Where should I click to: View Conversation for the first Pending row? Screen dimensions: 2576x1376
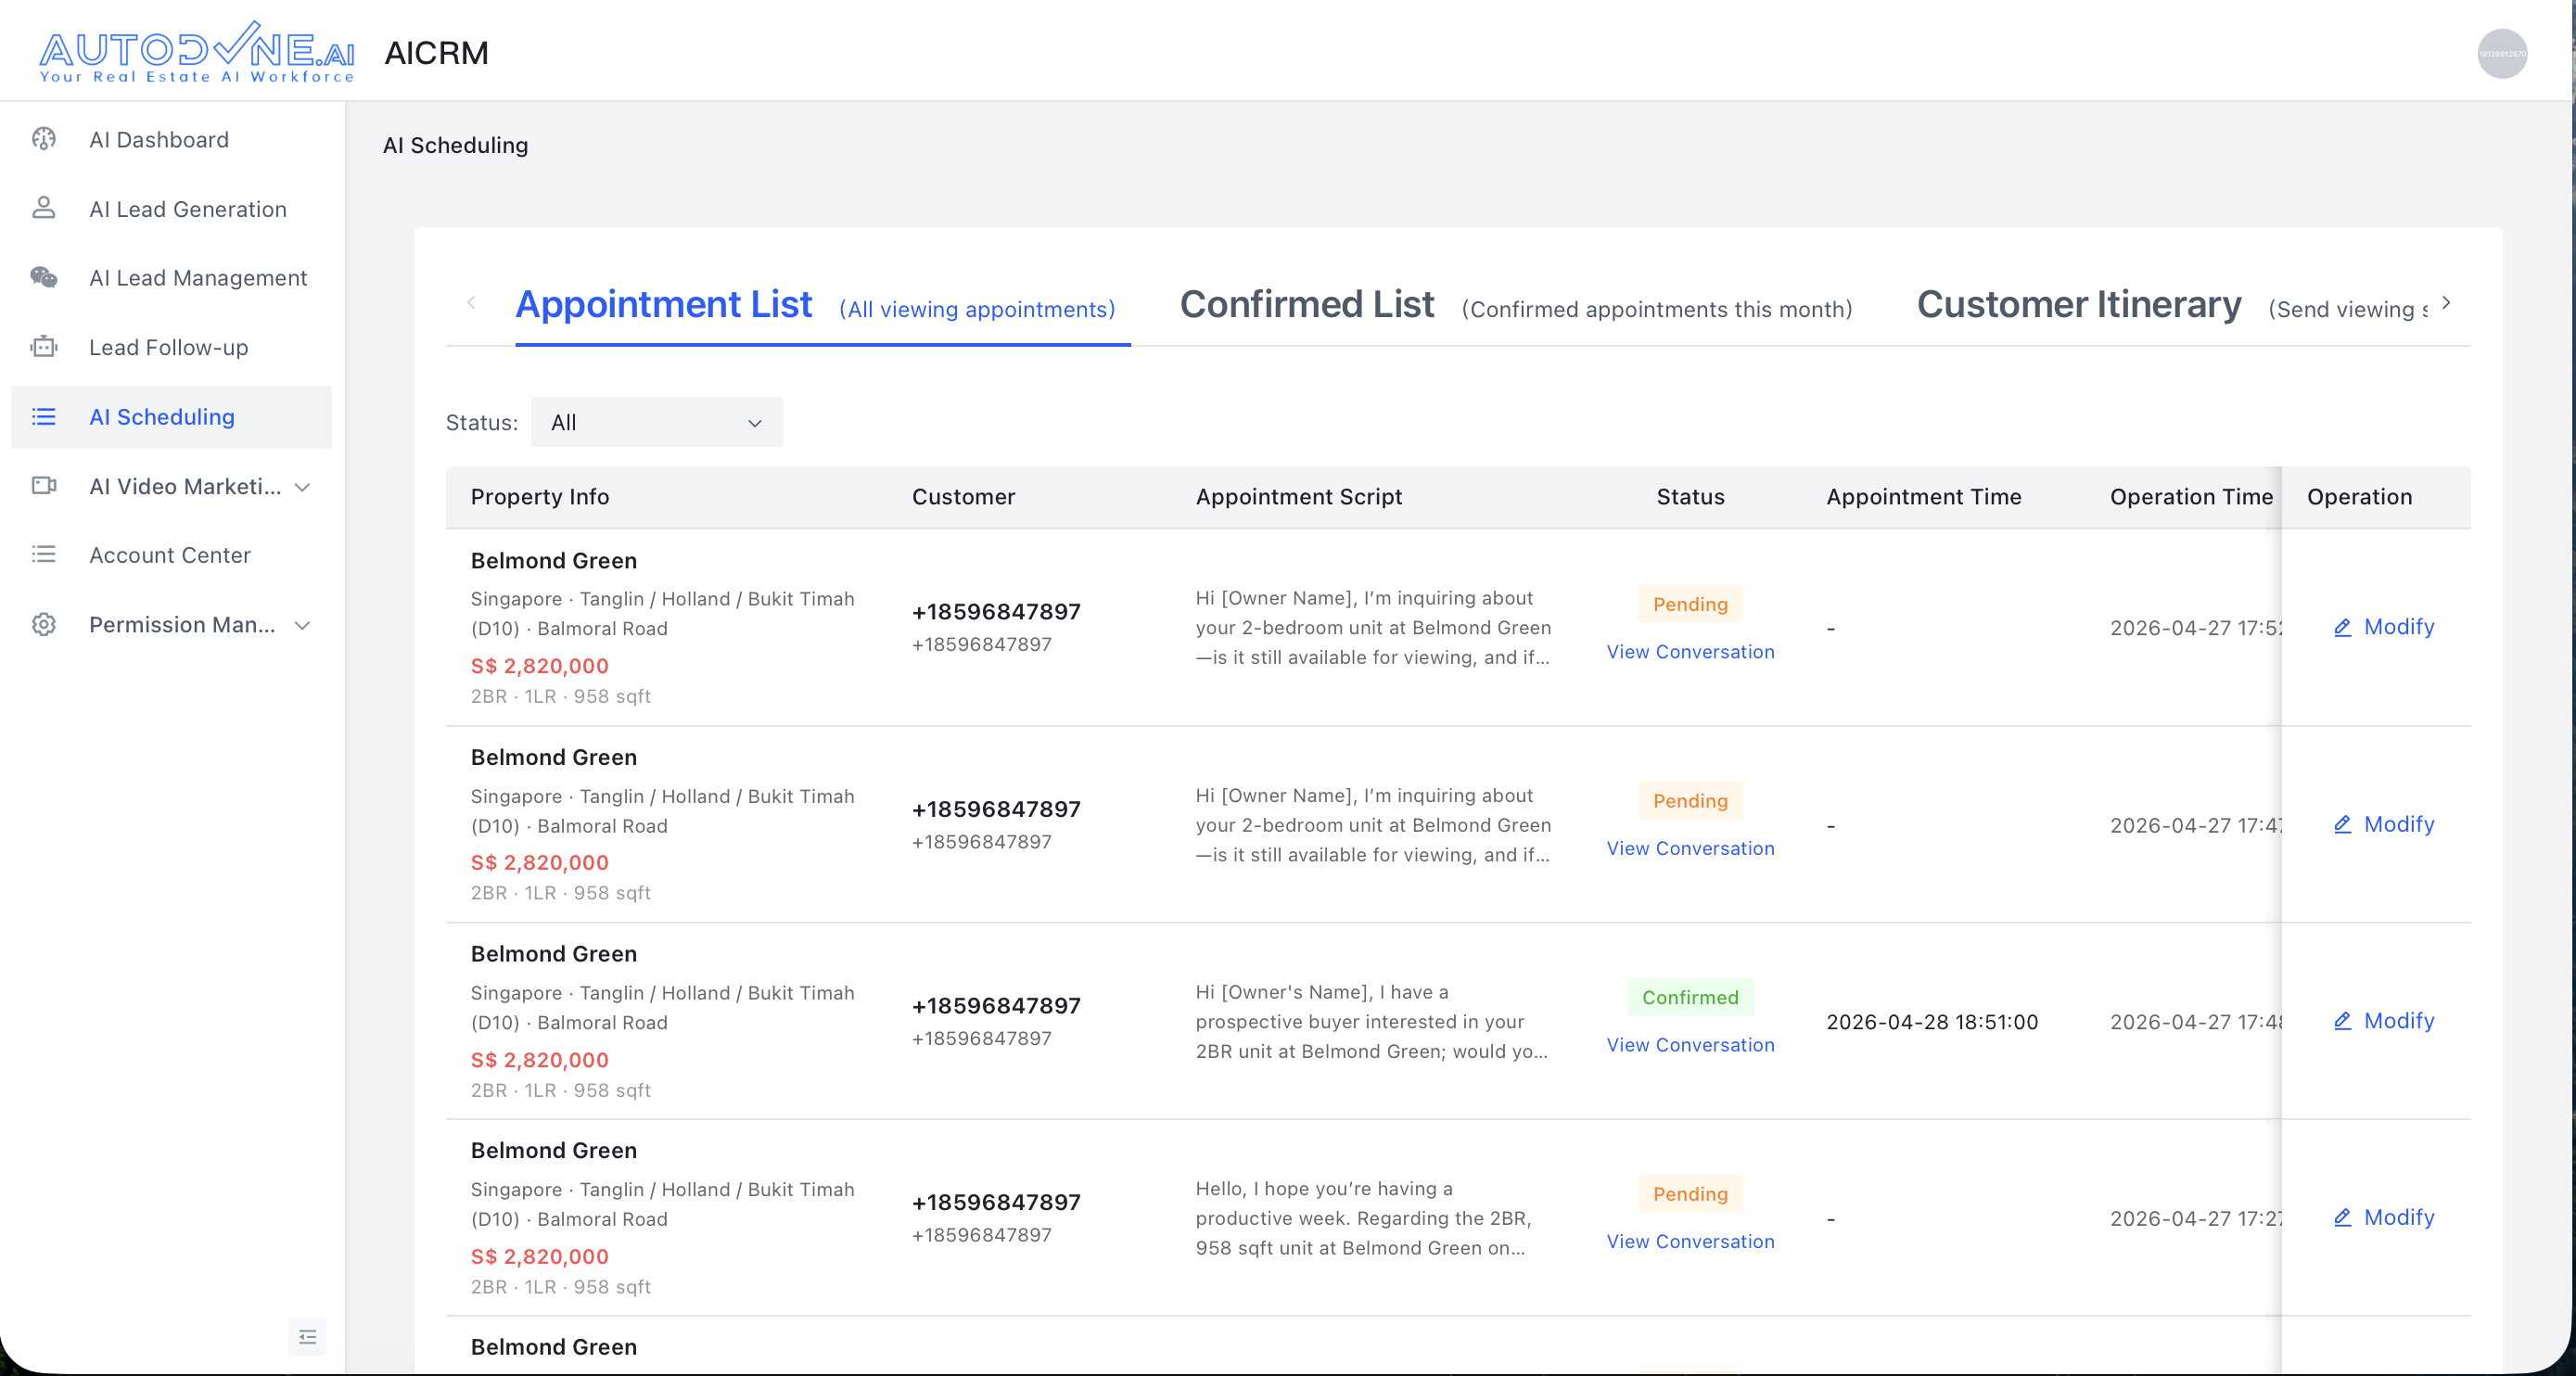[x=1690, y=651]
